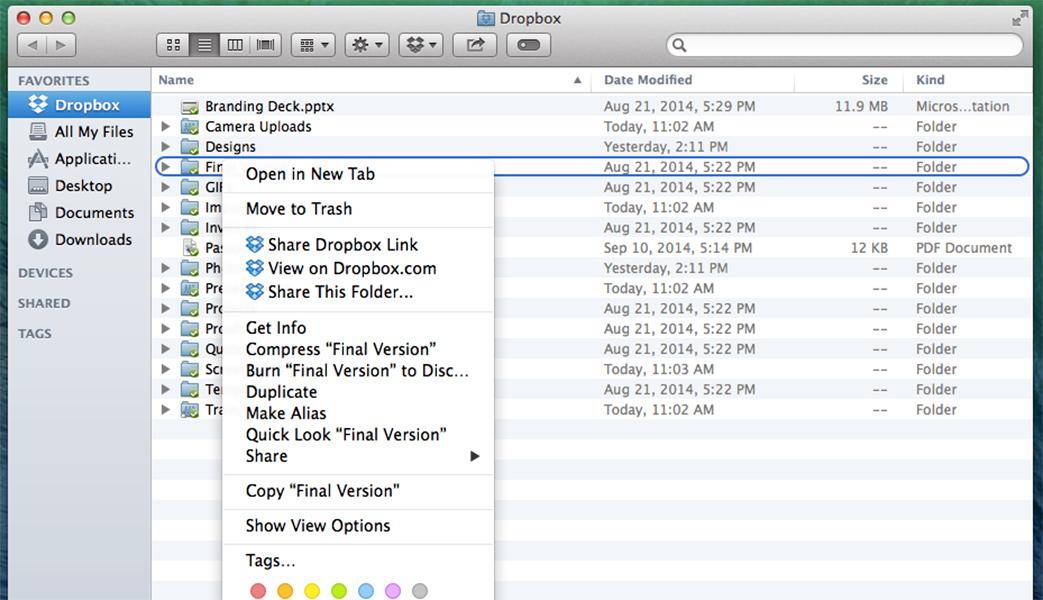Expand the Designs folder disclosure triangle
The image size is (1043, 600).
[166, 147]
